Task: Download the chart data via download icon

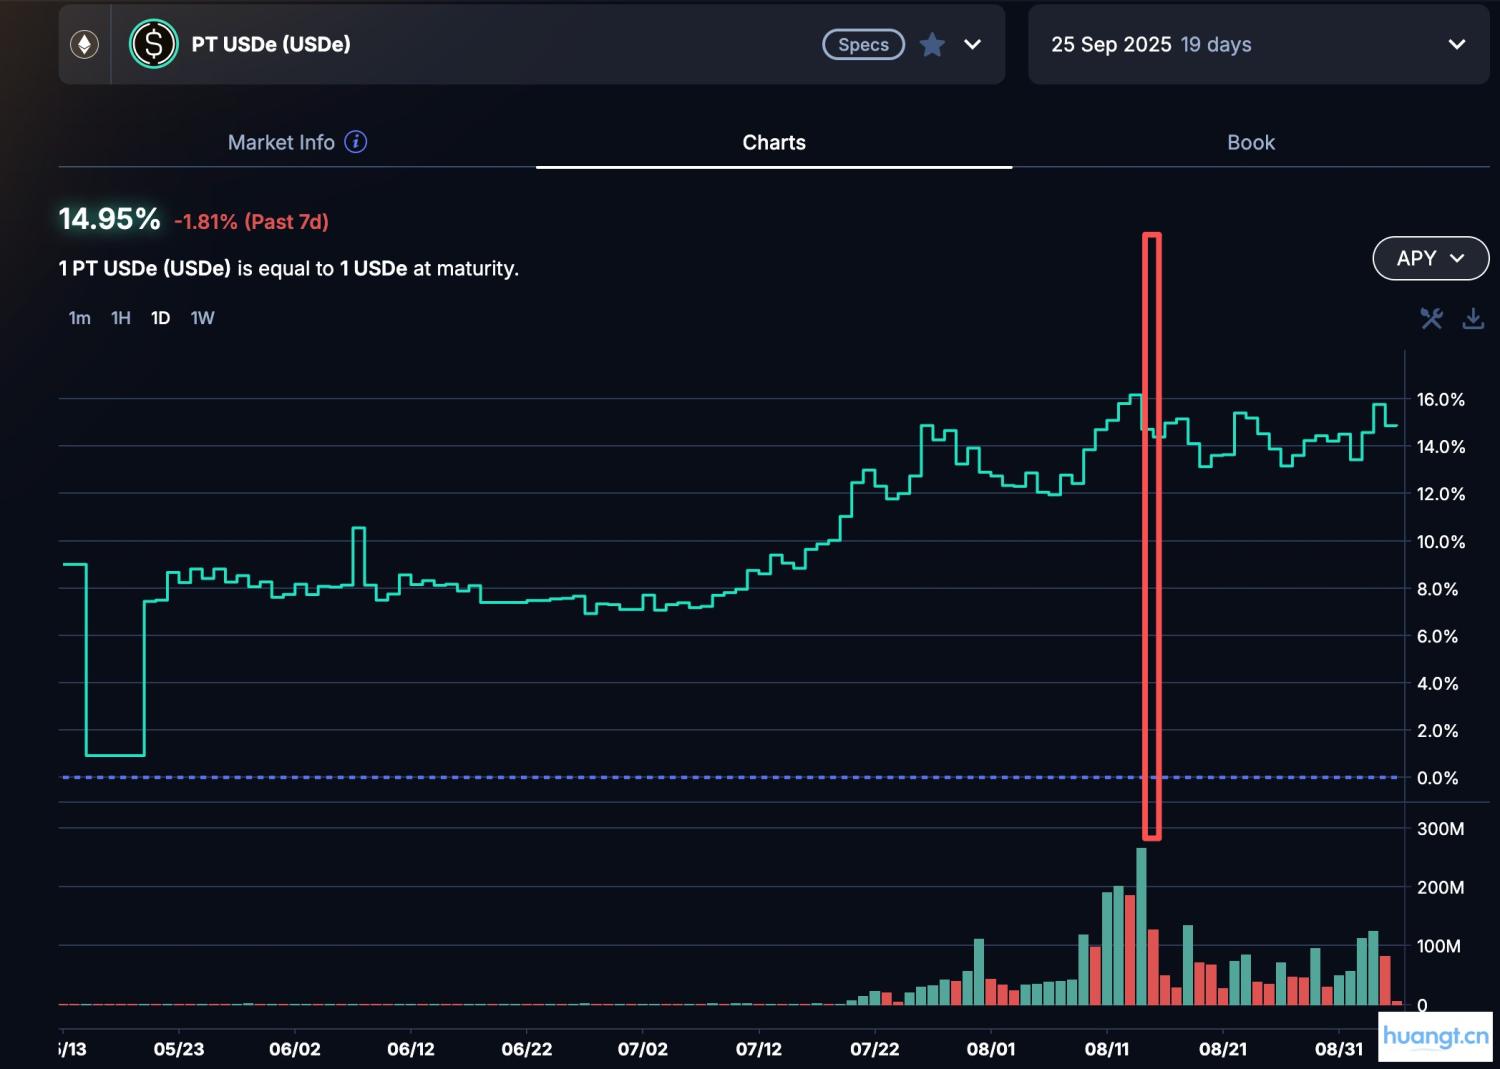Action: [1474, 318]
